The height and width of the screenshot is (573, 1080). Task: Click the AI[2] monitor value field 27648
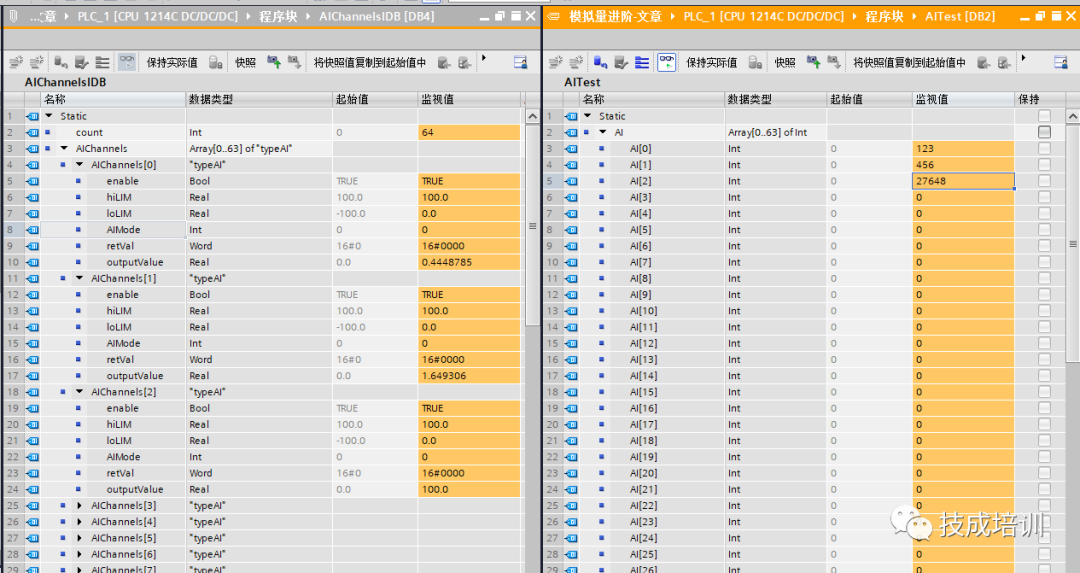pyautogui.click(x=963, y=180)
